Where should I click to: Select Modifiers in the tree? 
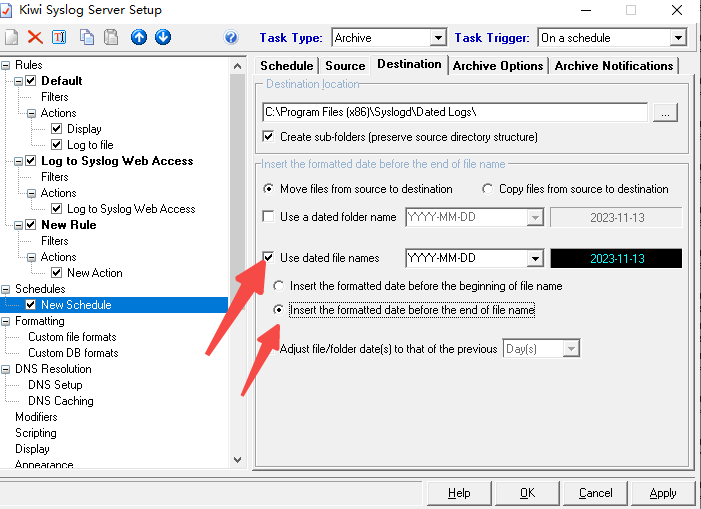click(36, 417)
